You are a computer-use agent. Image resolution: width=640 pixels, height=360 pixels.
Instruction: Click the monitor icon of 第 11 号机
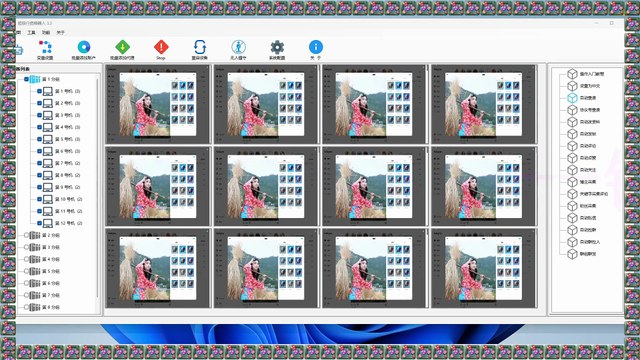(48, 211)
